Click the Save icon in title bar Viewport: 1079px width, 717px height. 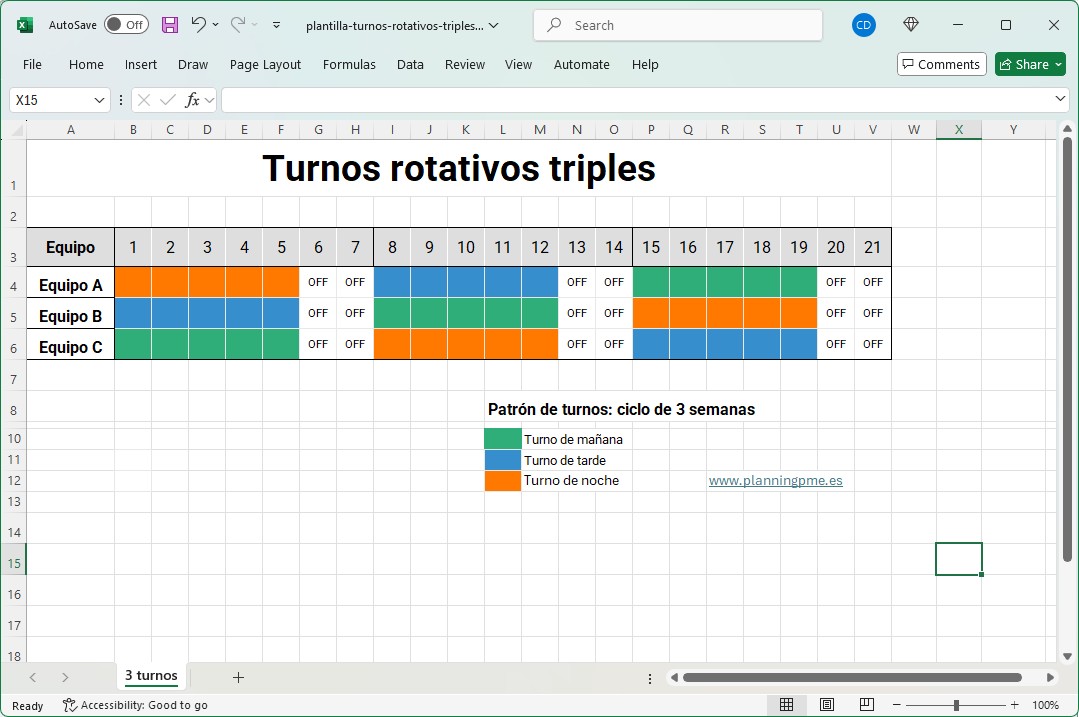click(x=170, y=25)
